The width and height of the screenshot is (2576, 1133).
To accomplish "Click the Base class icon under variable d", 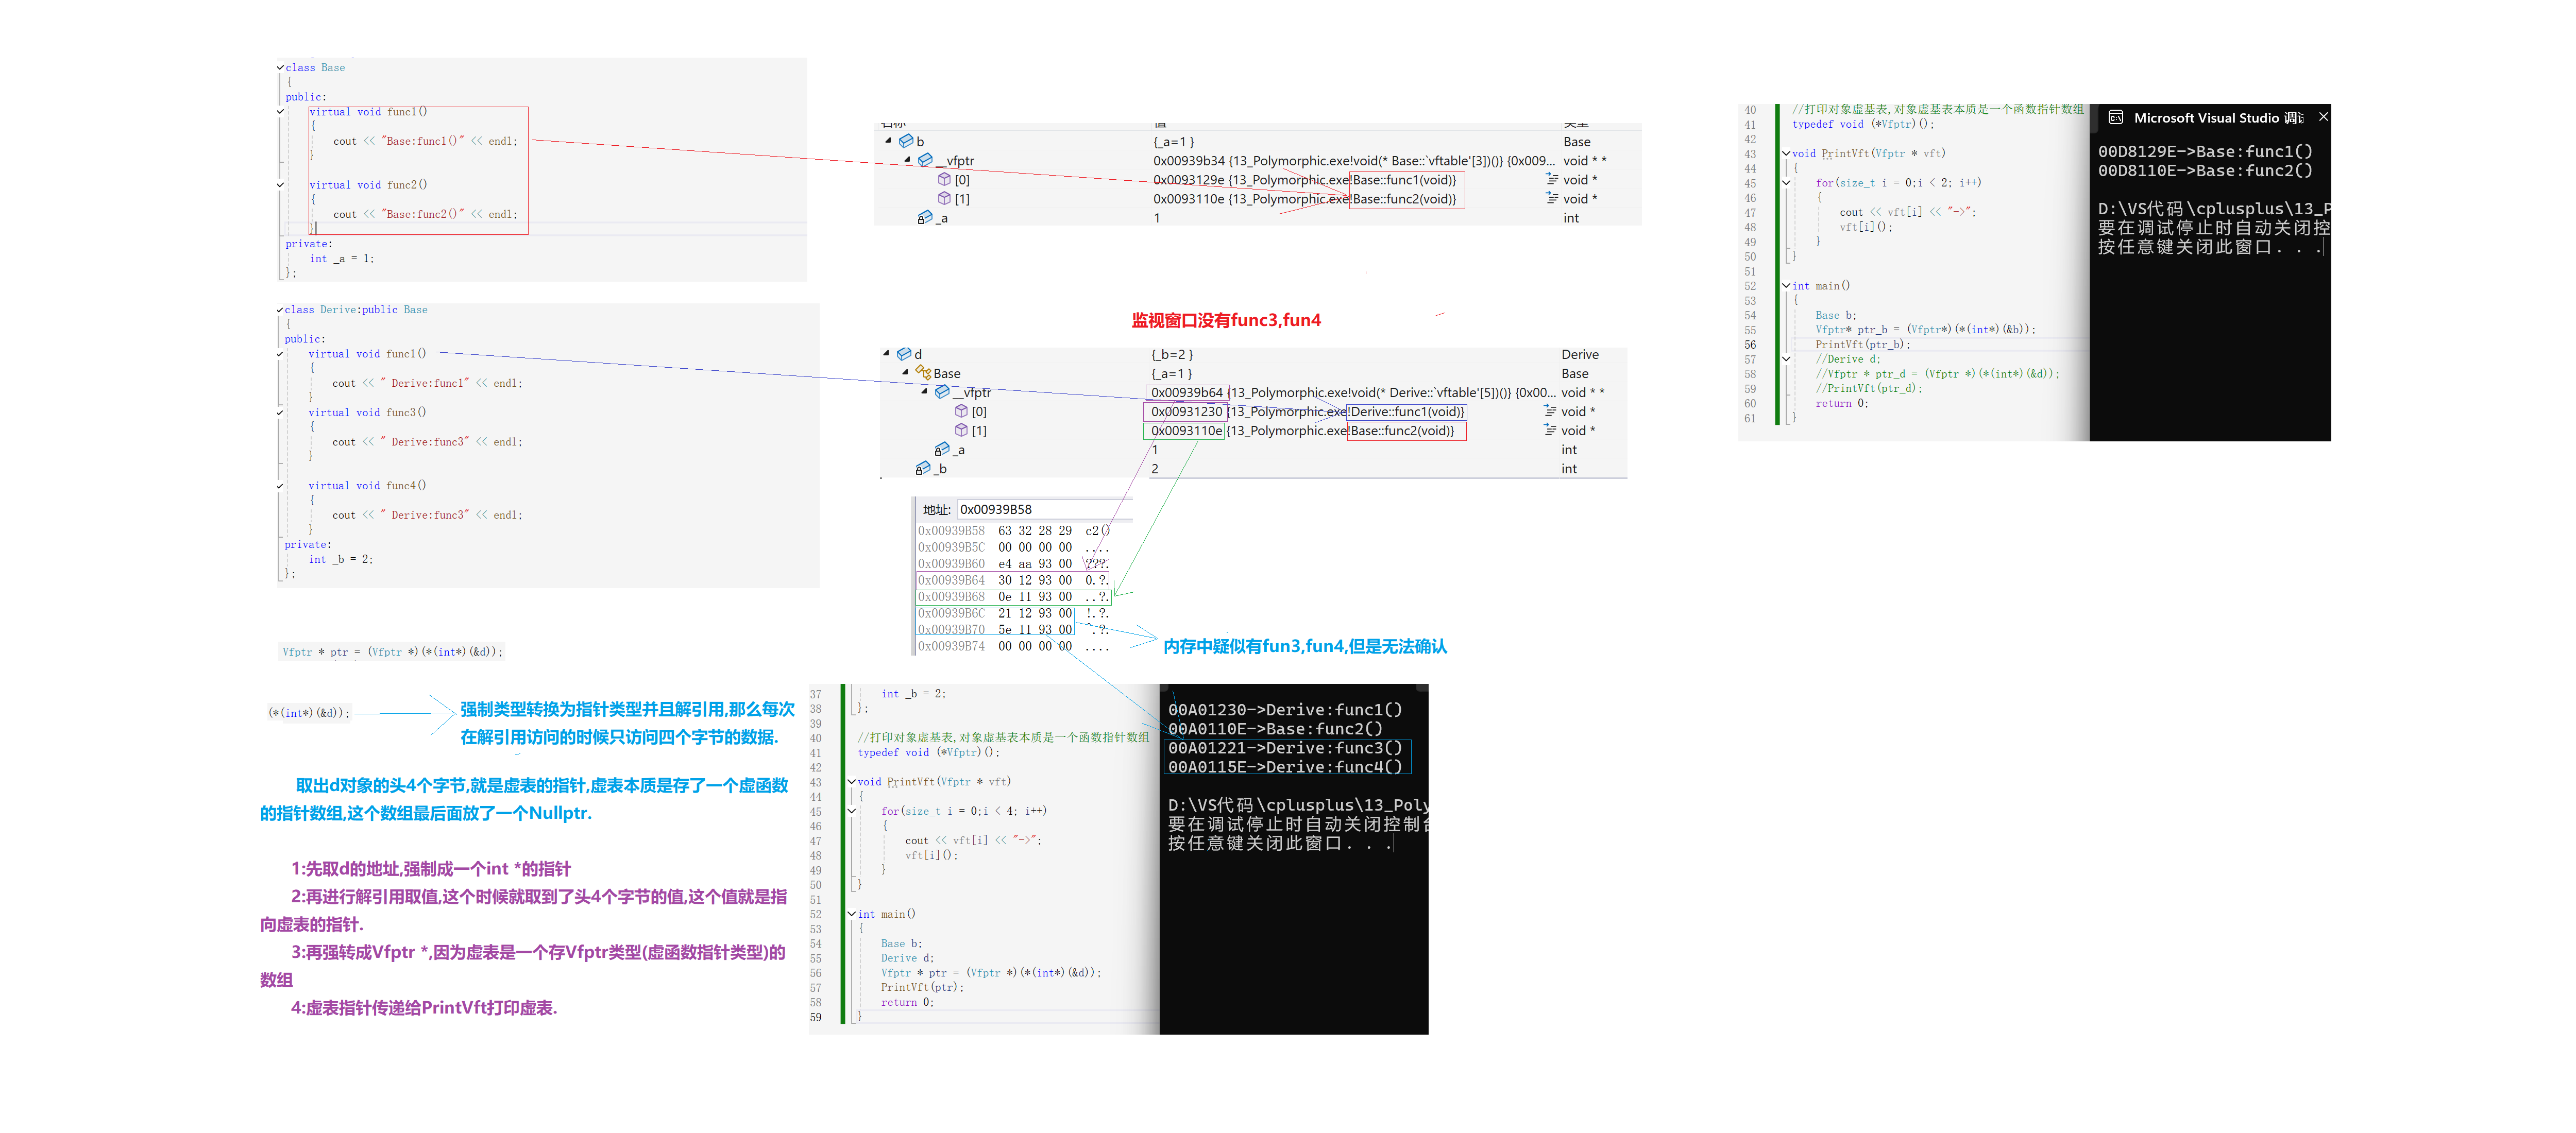I will 923,373.
